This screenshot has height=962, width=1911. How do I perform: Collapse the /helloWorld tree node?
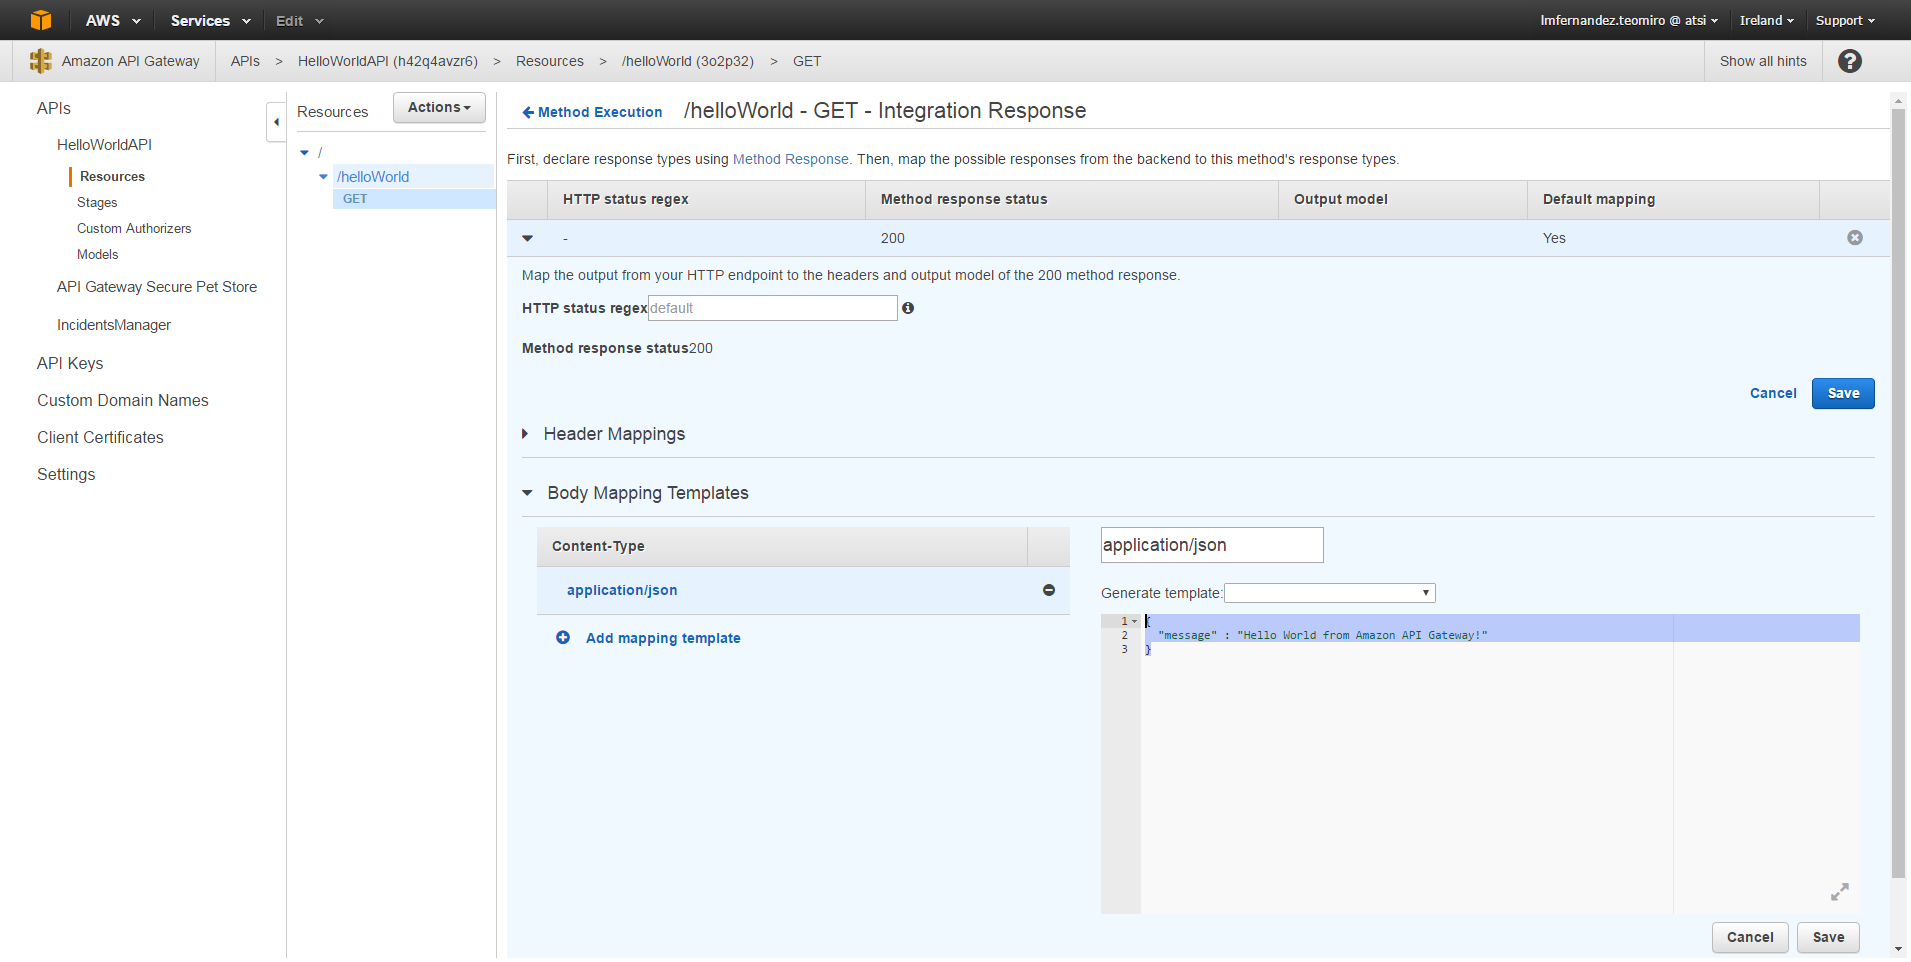323,177
